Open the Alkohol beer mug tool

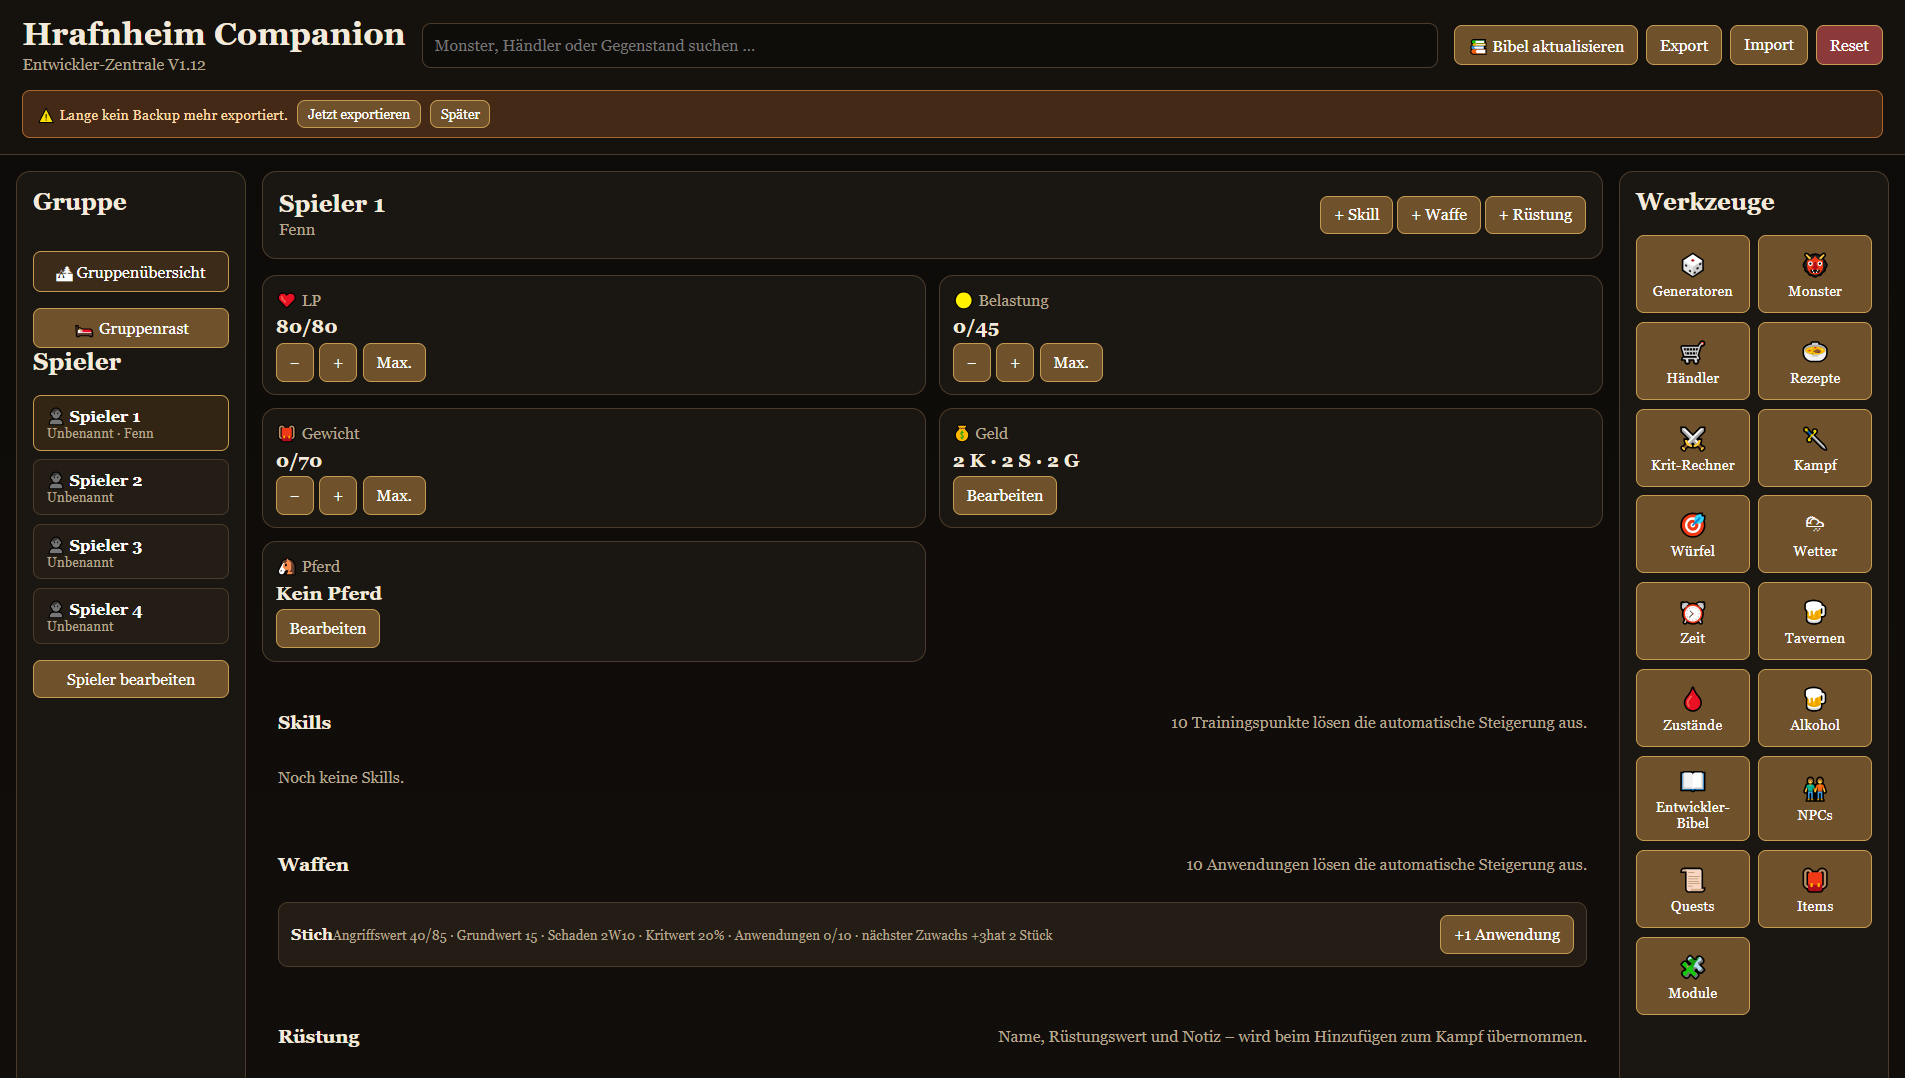pyautogui.click(x=1814, y=708)
